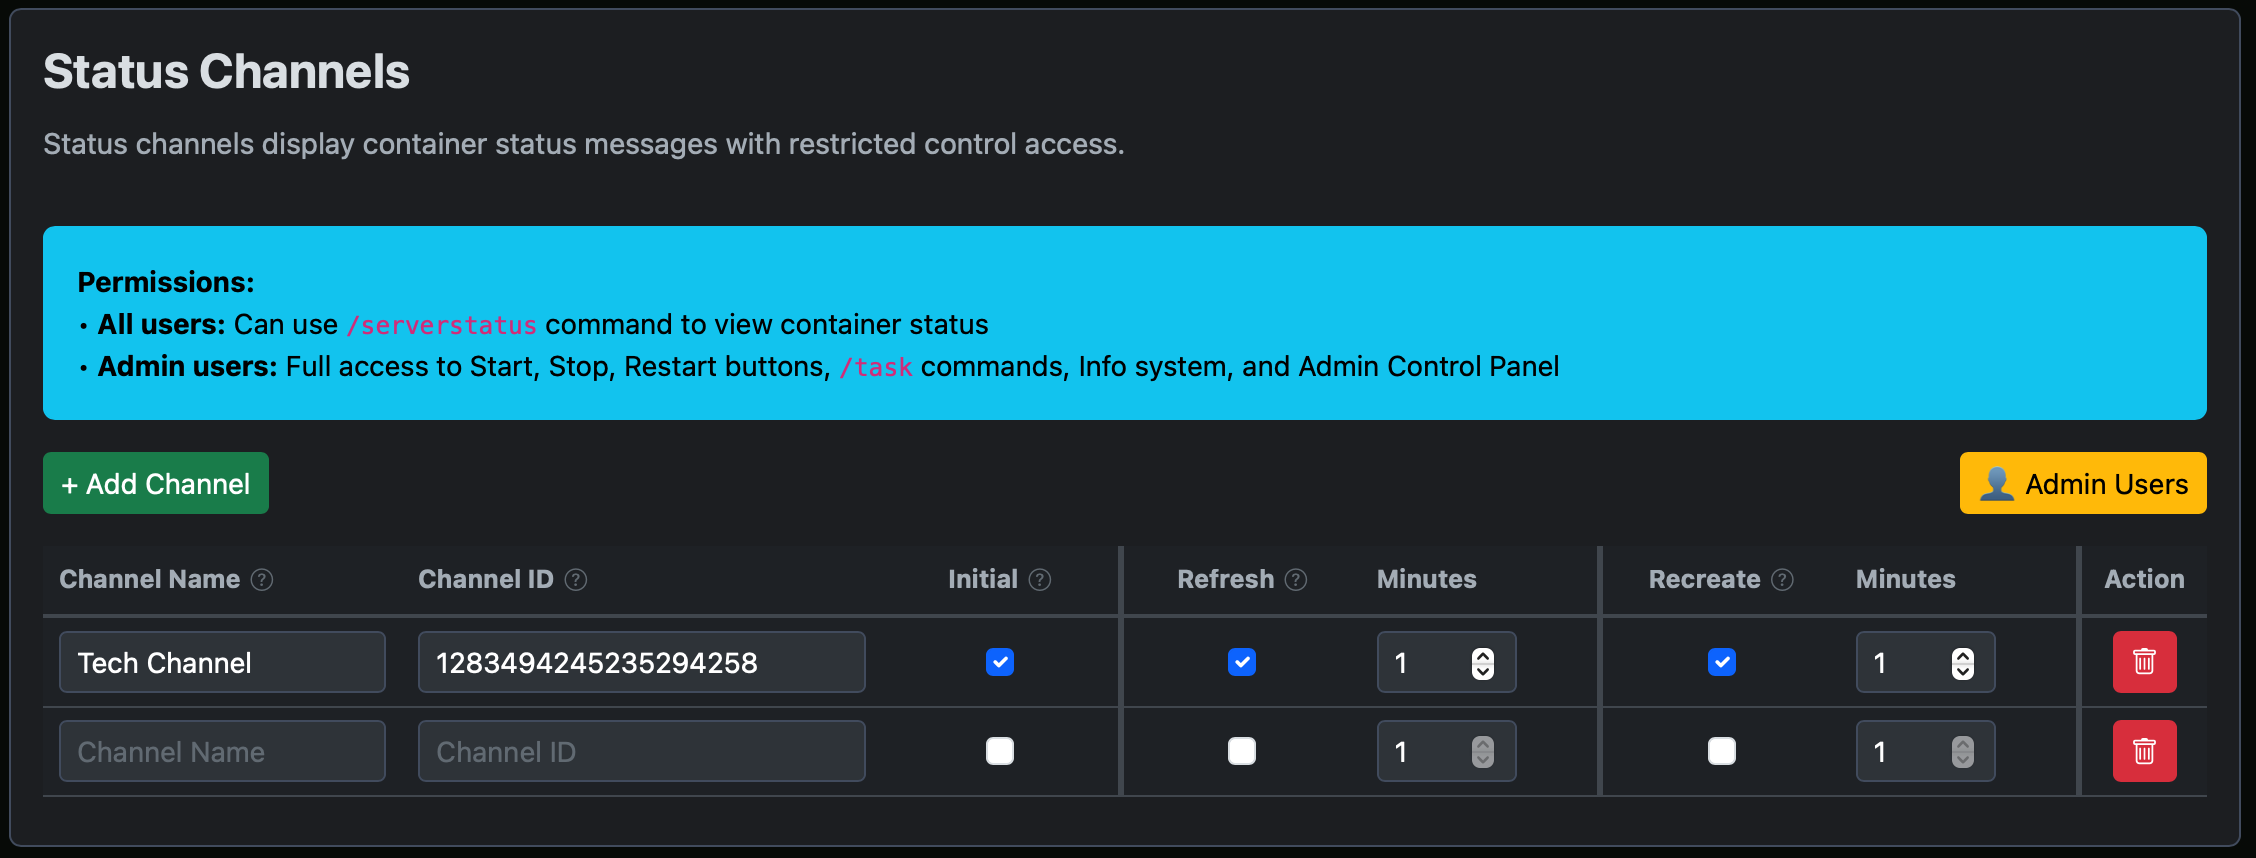Delete the Tech Channel row
The width and height of the screenshot is (2256, 858).
pyautogui.click(x=2144, y=662)
